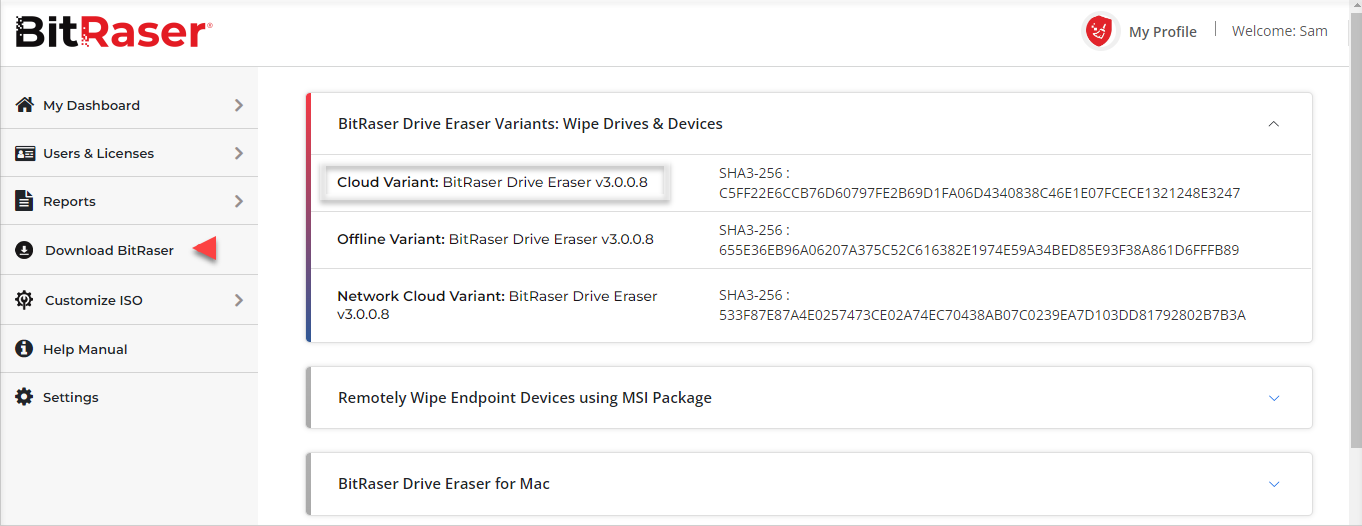
Task: Click the ID card icon for Users & Licenses
Action: (x=25, y=153)
